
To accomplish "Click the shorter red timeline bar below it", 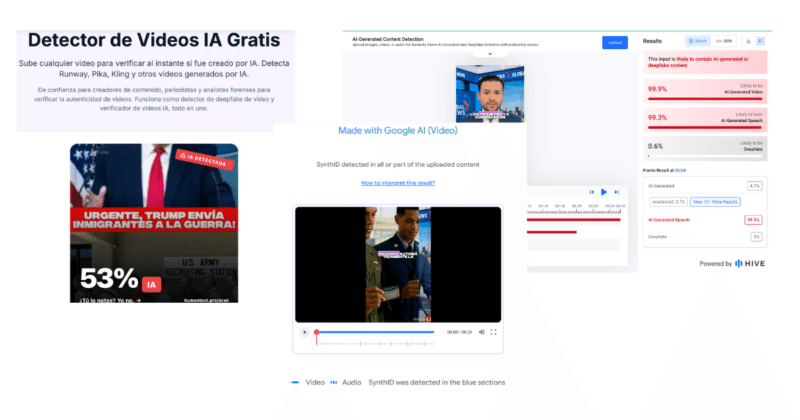I will 552,232.
